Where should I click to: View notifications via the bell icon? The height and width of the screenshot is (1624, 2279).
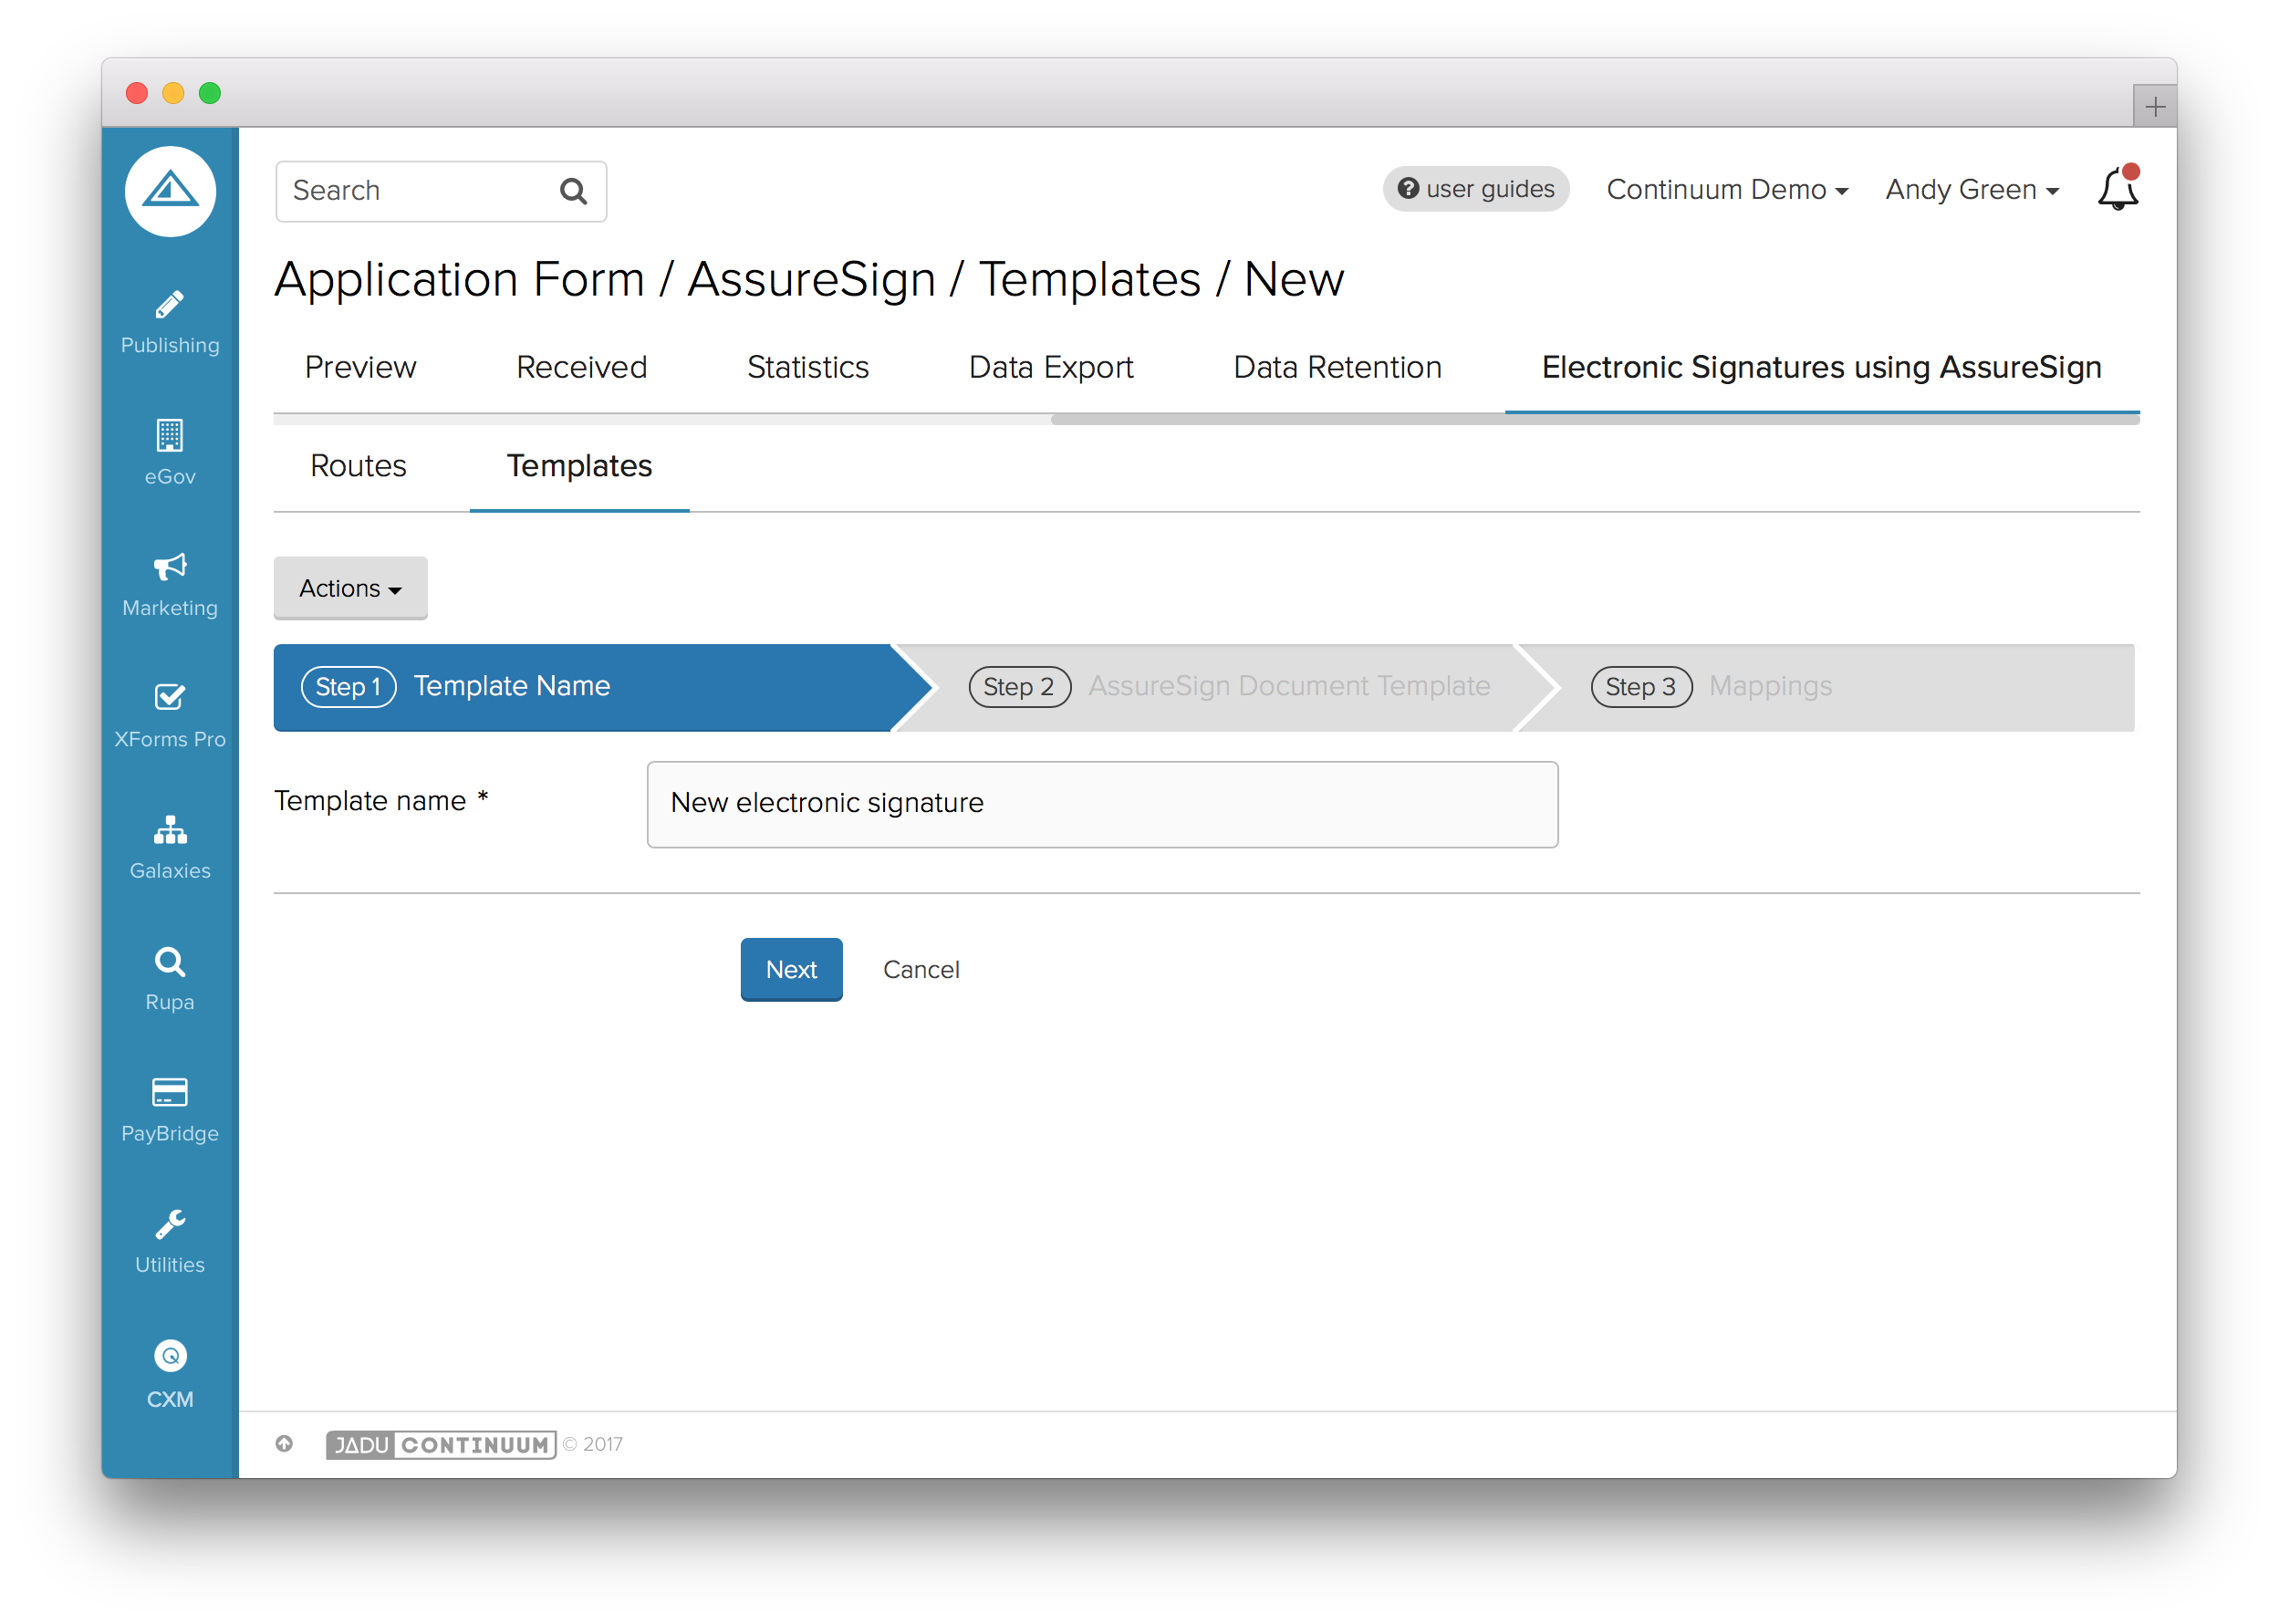(2116, 189)
